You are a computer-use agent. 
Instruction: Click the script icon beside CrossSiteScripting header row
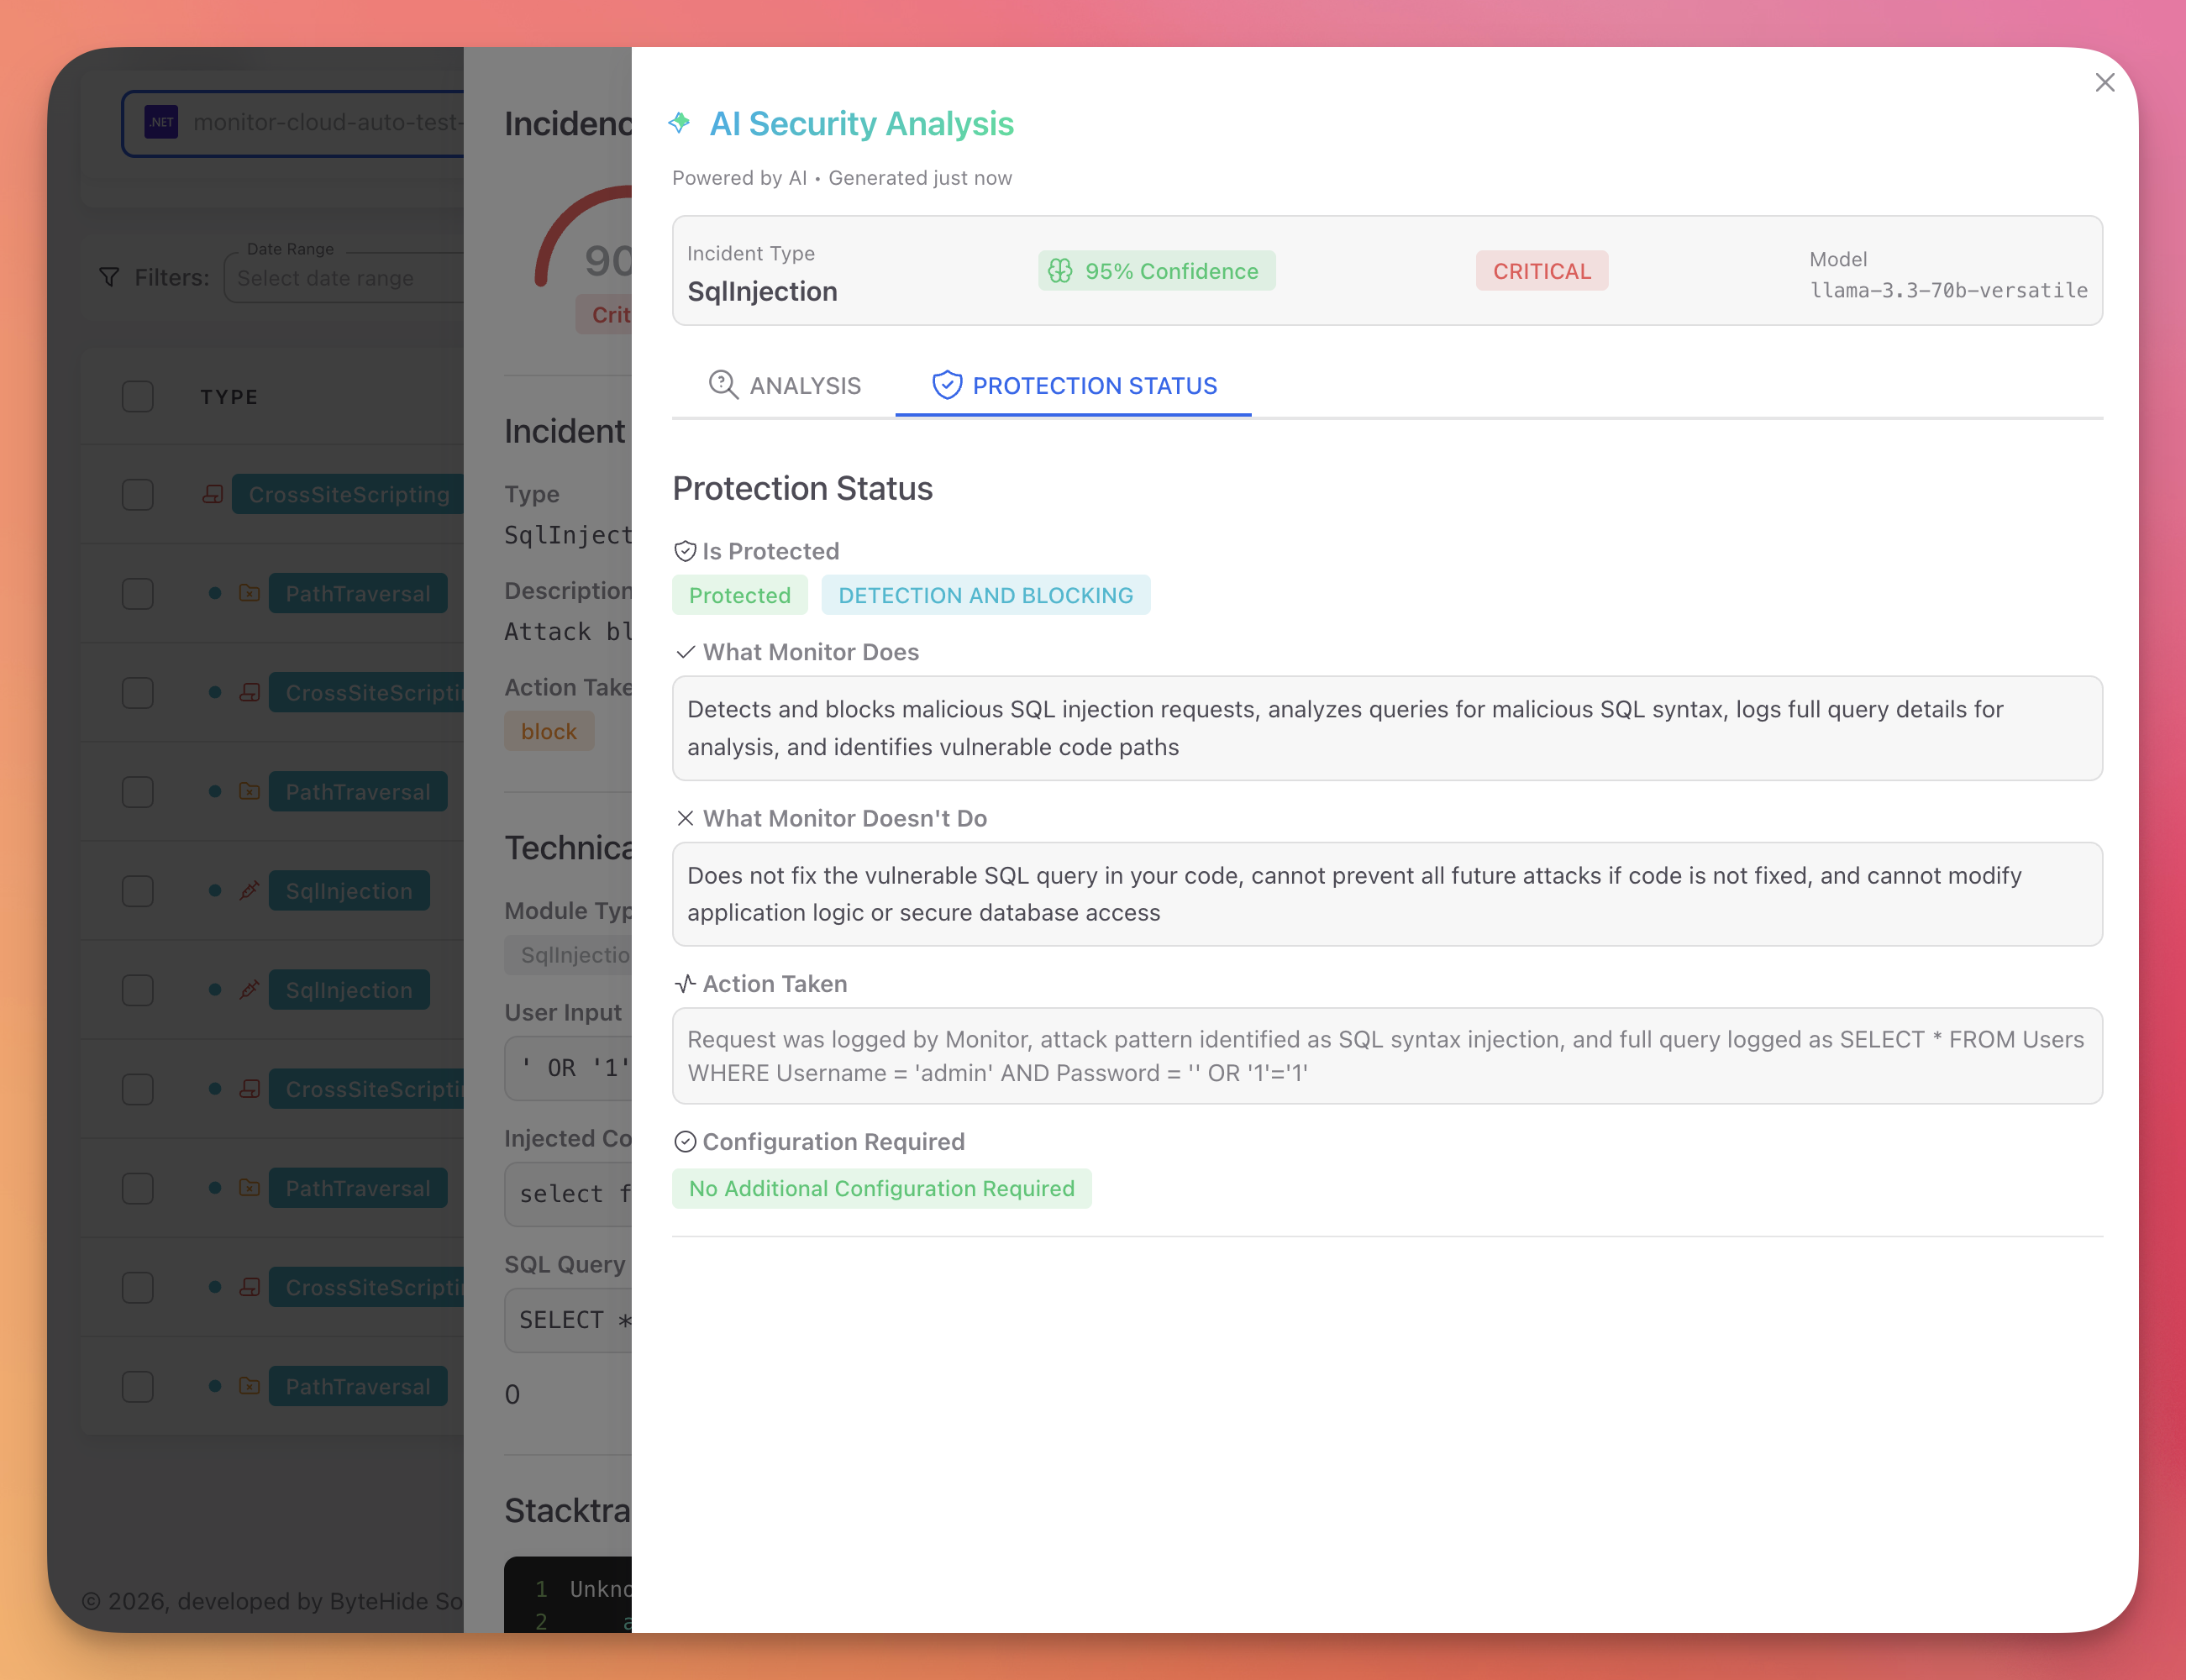[213, 493]
